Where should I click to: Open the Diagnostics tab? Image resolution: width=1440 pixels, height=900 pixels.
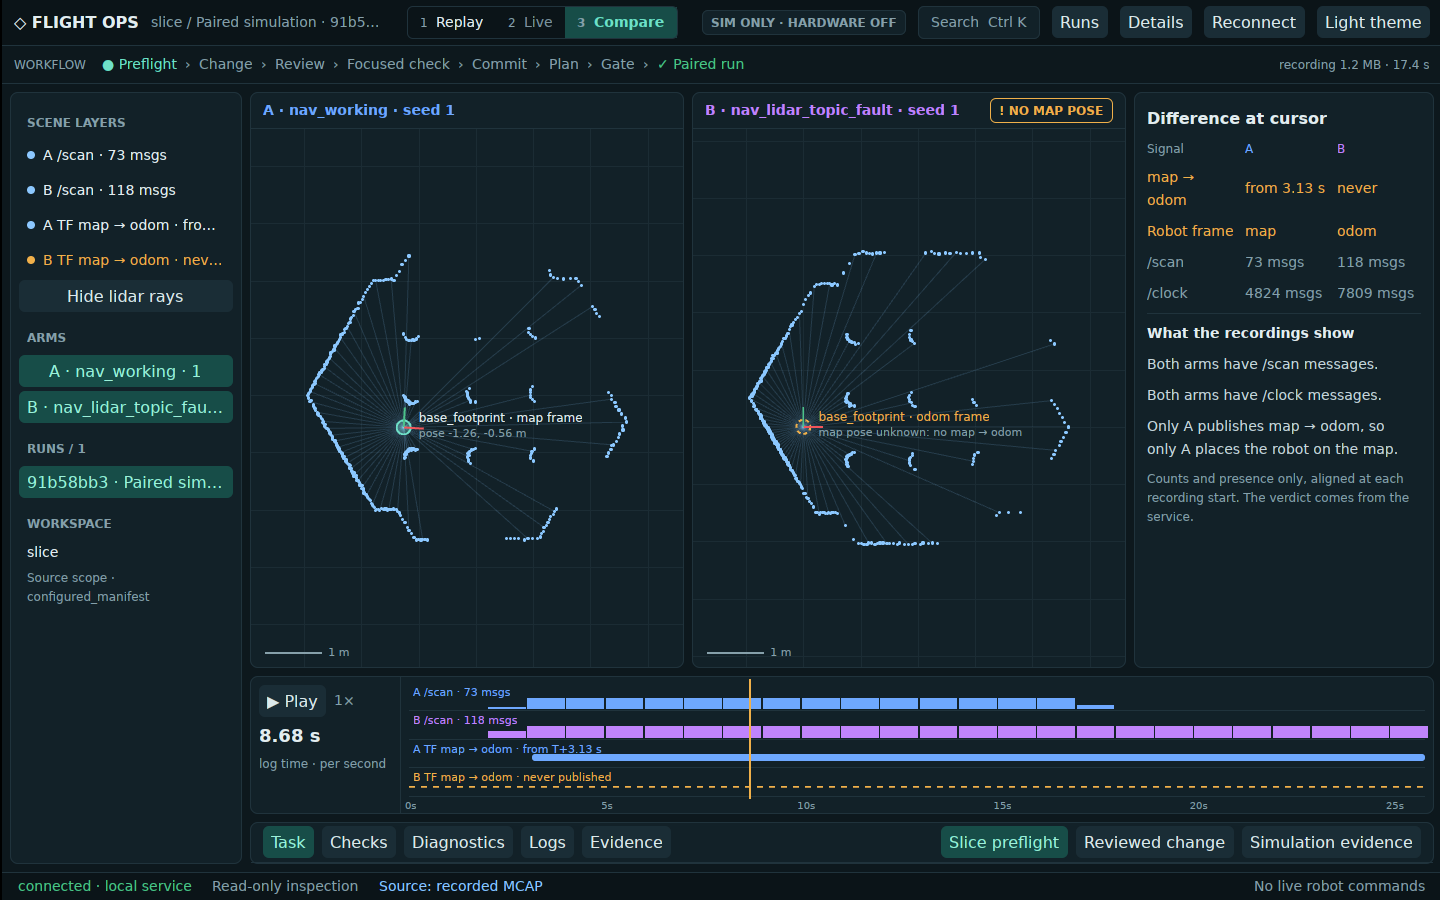(x=458, y=842)
